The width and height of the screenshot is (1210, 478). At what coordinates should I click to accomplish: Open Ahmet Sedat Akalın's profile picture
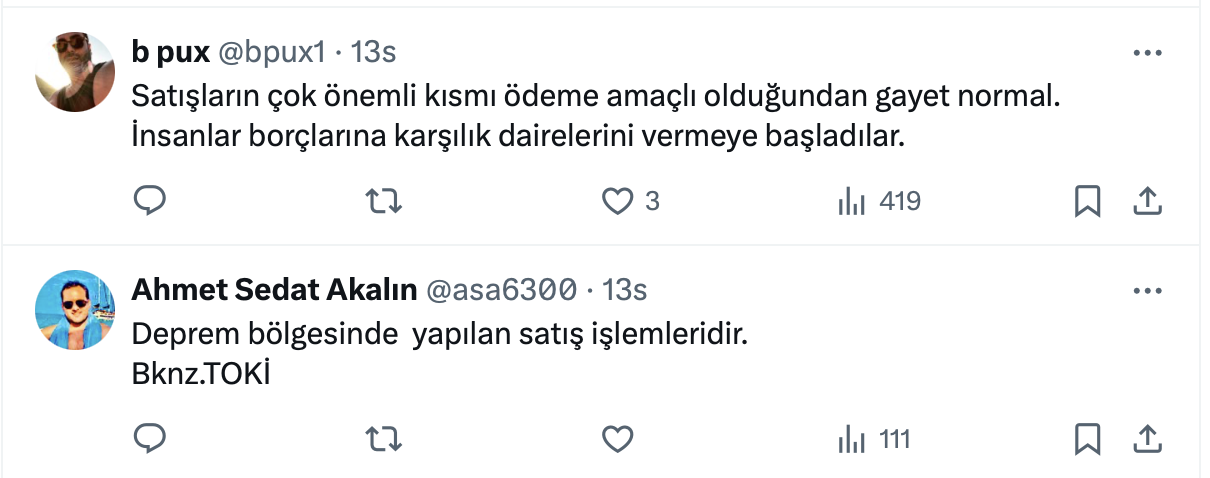tap(75, 309)
